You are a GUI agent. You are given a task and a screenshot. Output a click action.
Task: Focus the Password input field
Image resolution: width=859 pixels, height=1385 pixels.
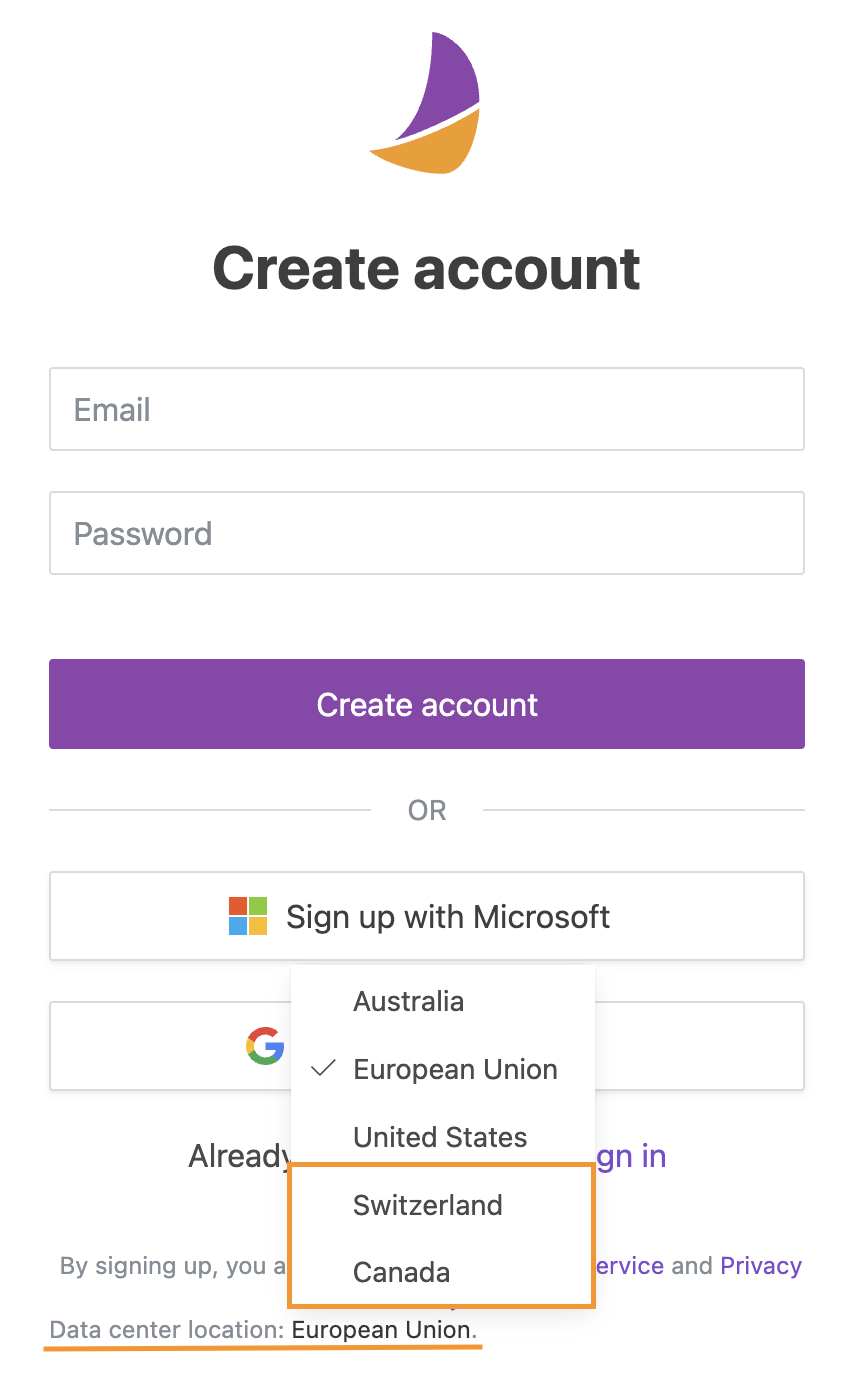click(x=427, y=533)
